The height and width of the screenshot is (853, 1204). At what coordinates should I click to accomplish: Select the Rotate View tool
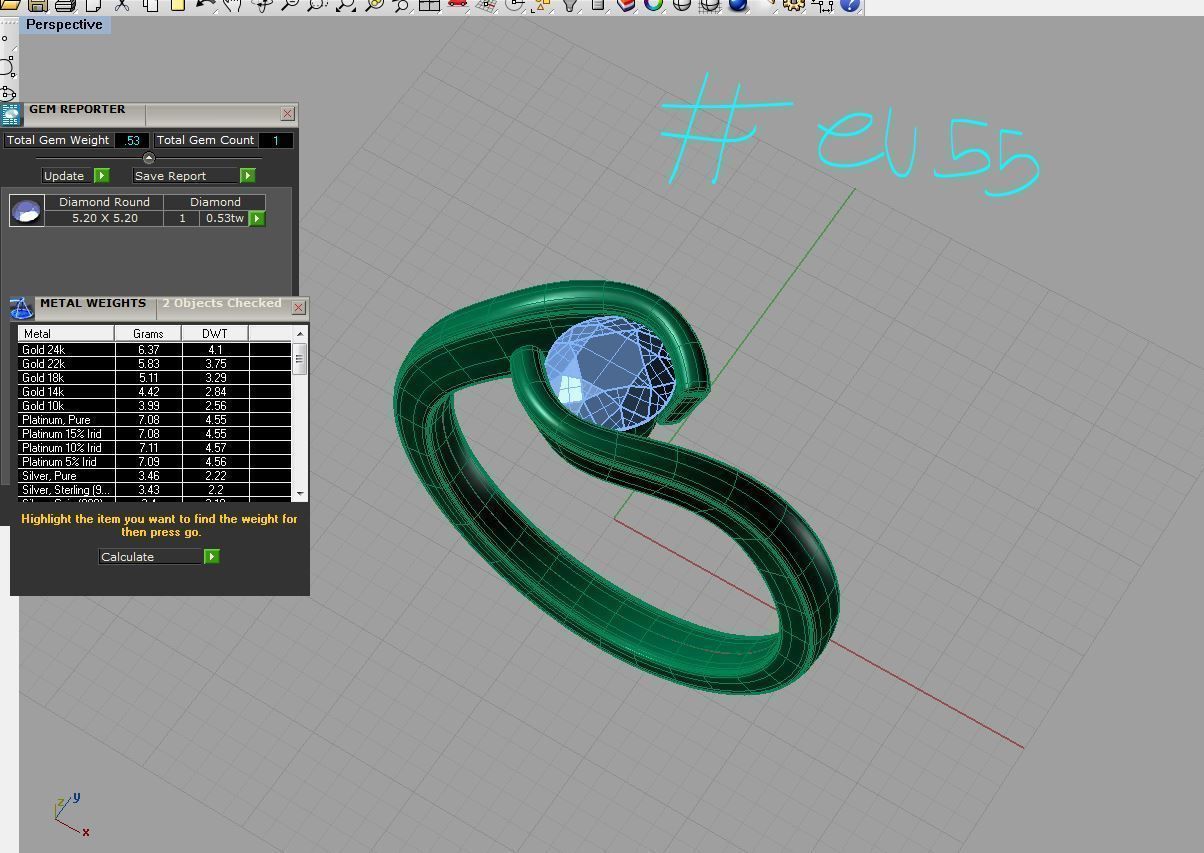tap(264, 5)
